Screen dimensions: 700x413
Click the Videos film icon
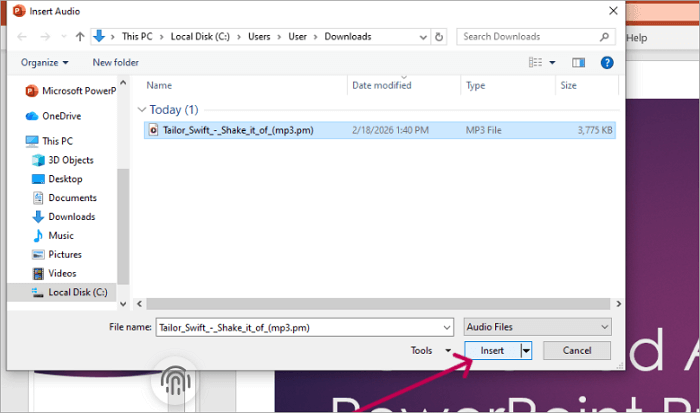coord(38,273)
